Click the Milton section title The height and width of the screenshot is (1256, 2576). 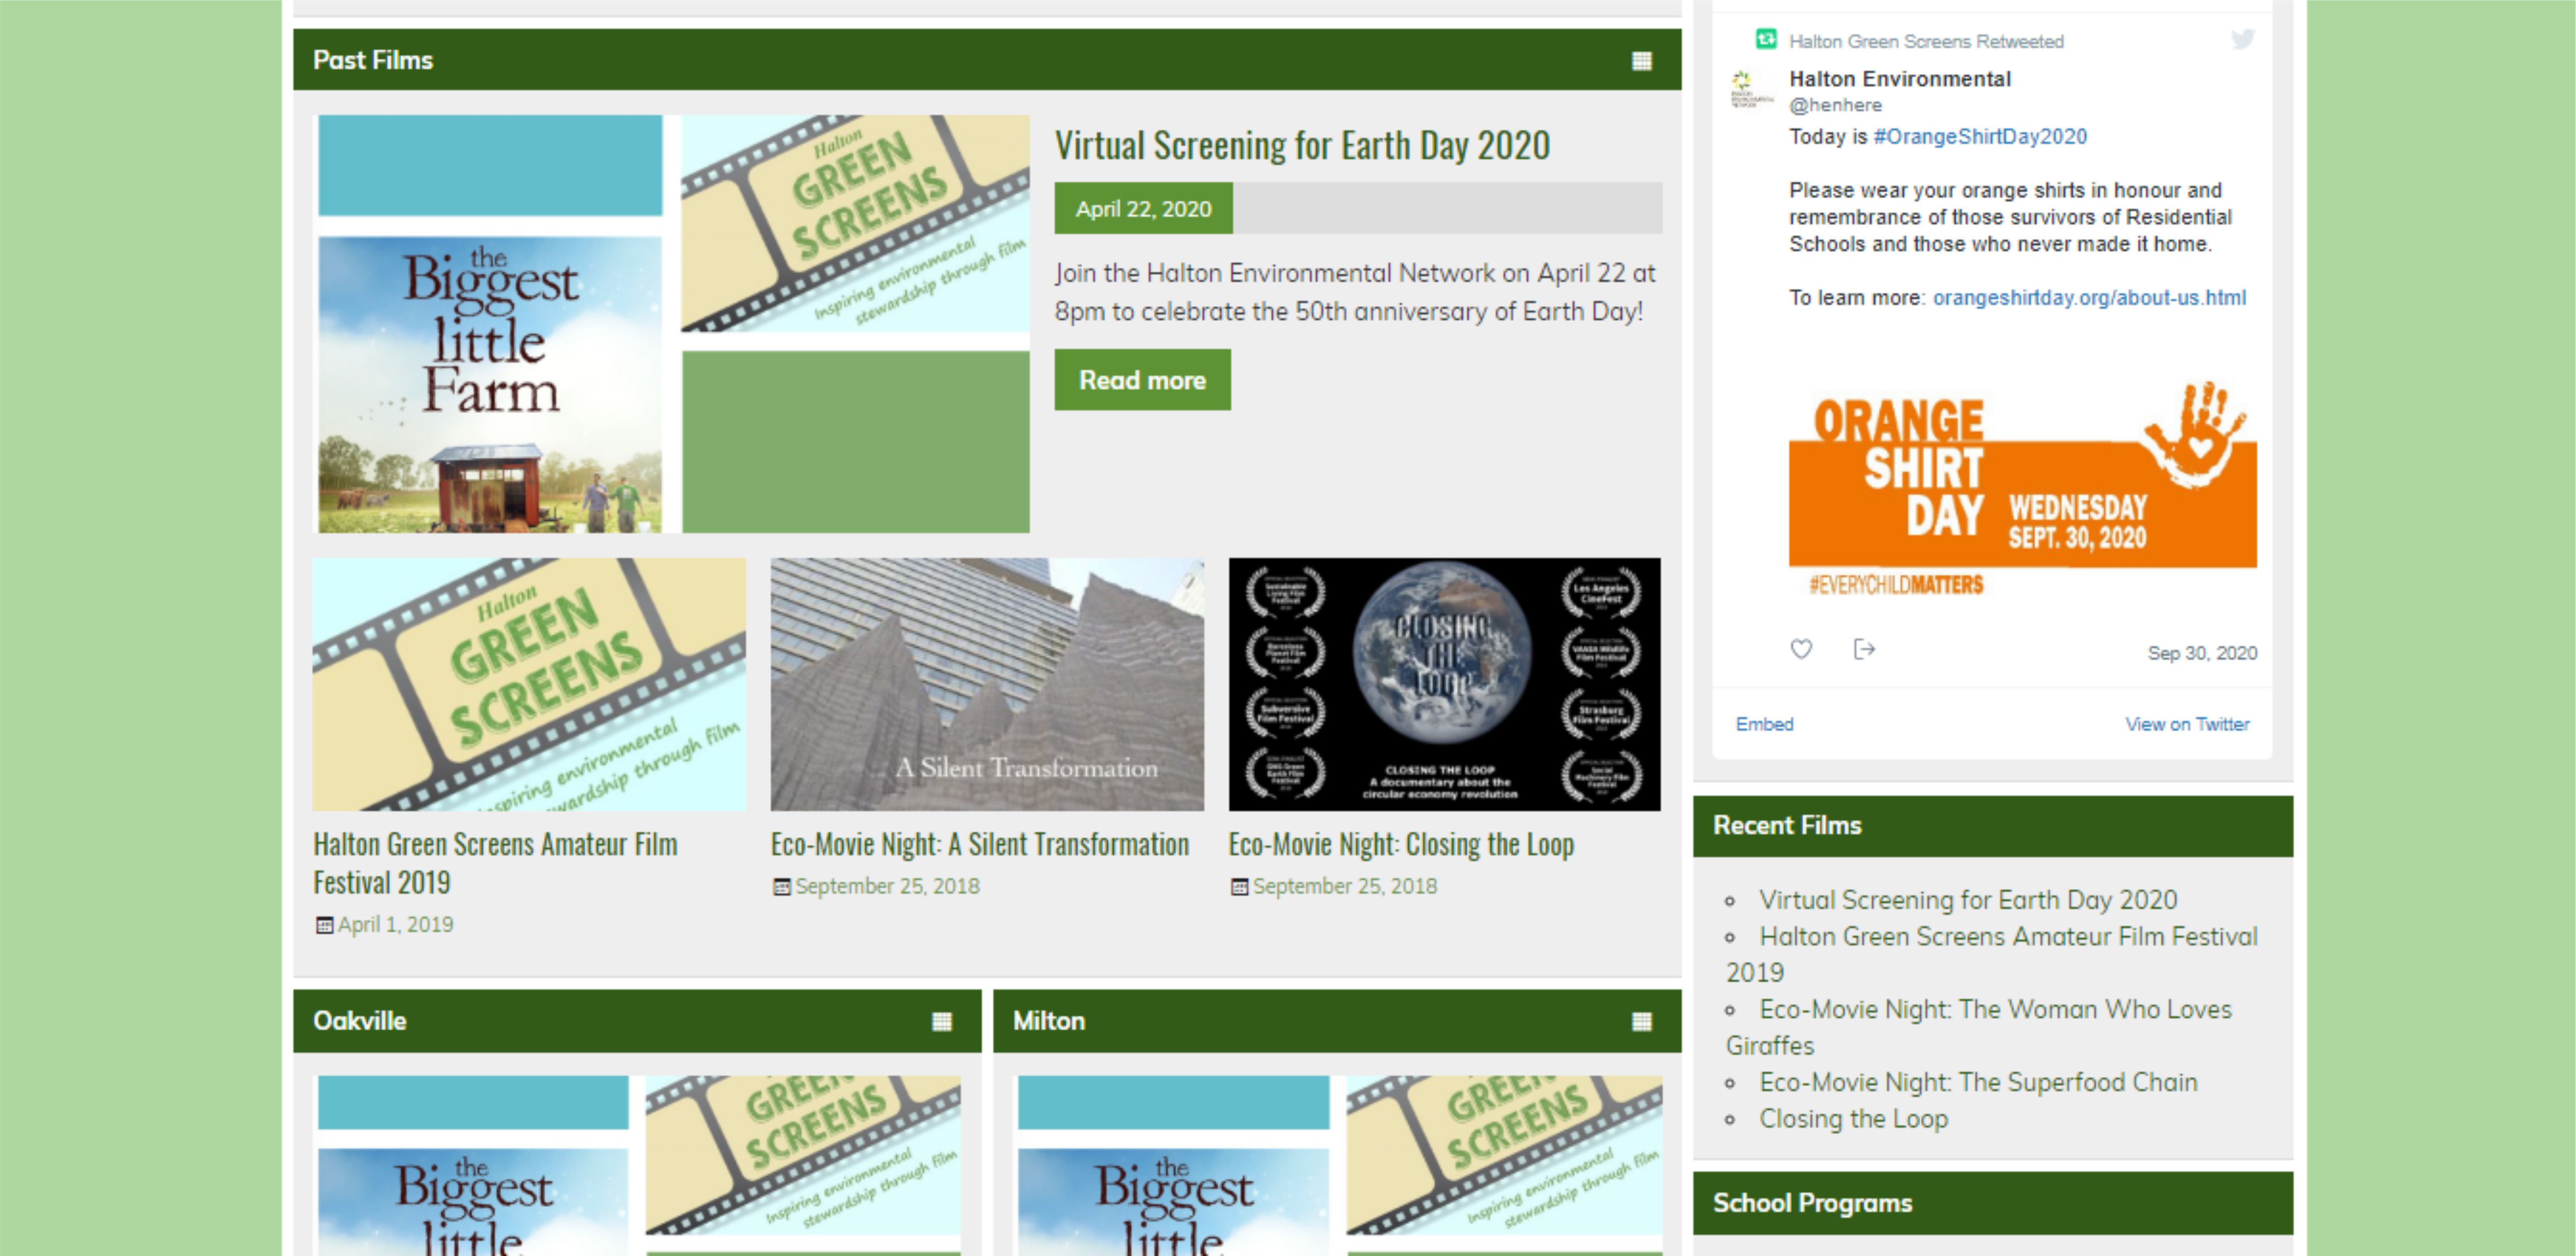(1049, 1021)
